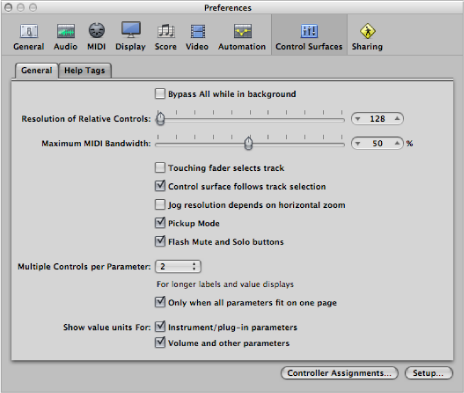This screenshot has width=464, height=393.
Task: Click the 'Maximum MIDI Bandwidth:' label
Action: click(x=96, y=143)
